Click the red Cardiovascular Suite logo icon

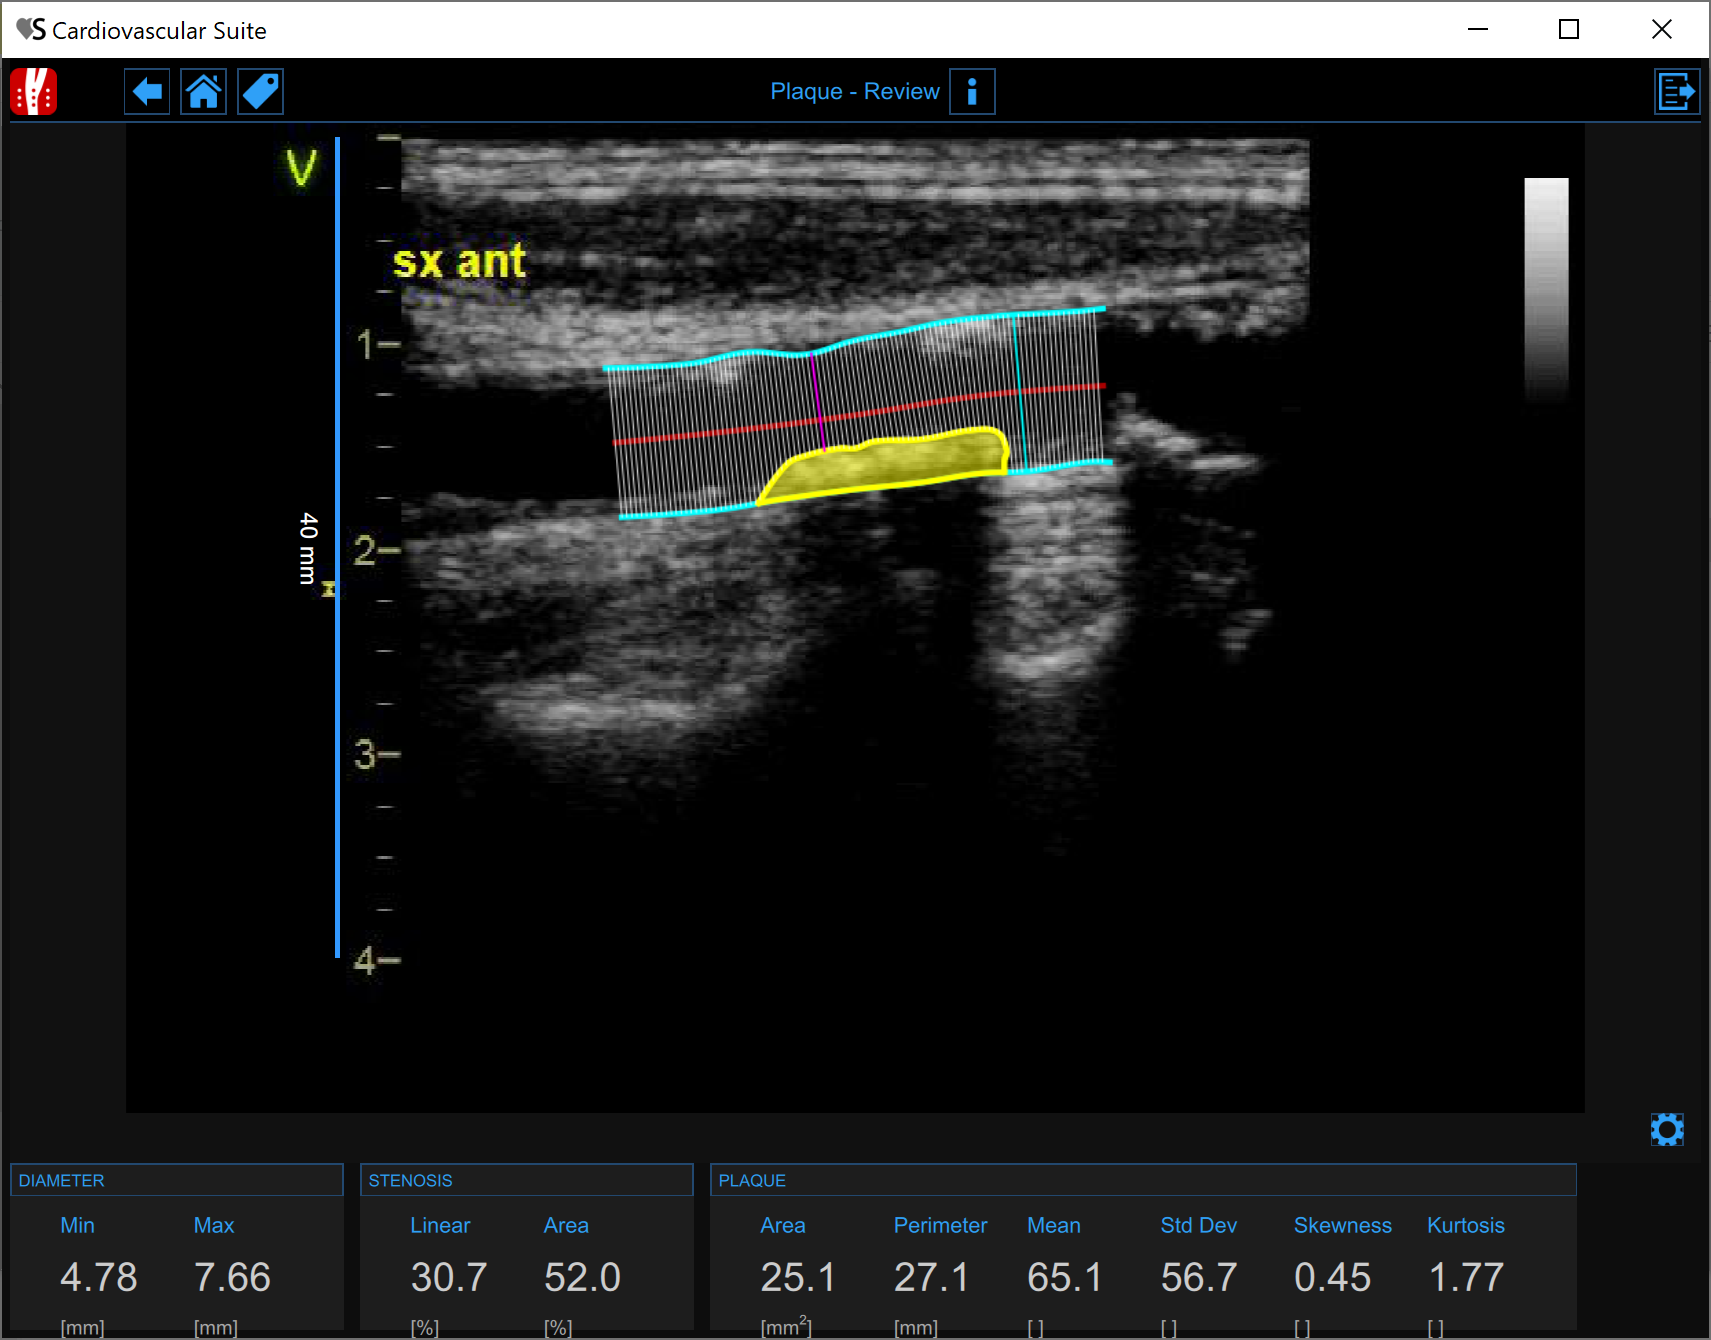point(34,92)
